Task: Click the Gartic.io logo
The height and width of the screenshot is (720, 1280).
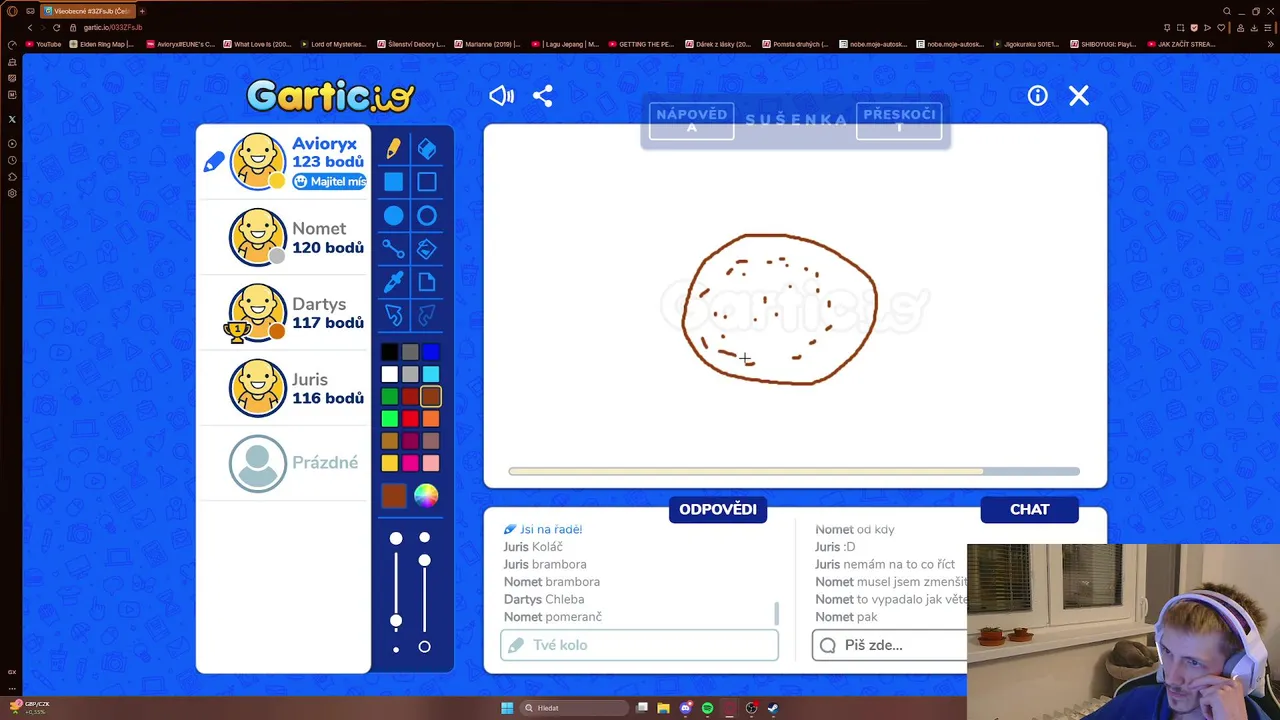Action: point(330,95)
